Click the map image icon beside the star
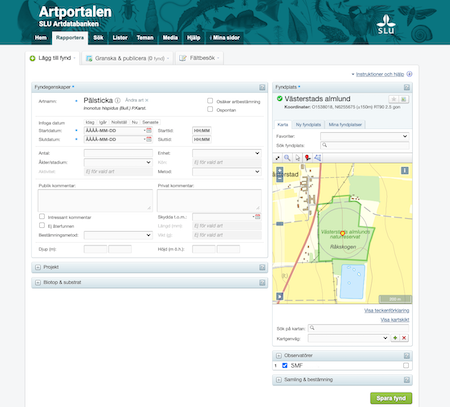 click(404, 99)
